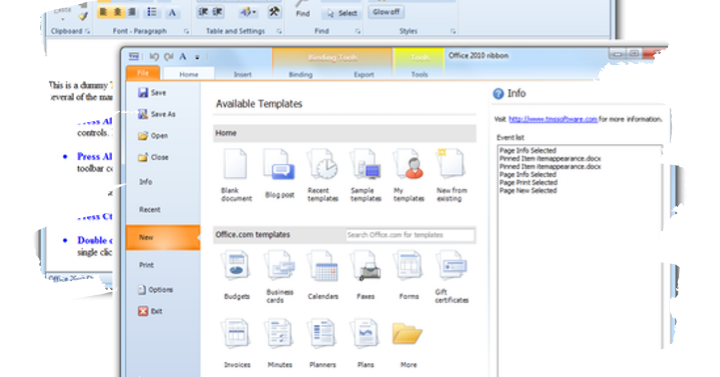
Task: Click the Find button in the back window ribbon
Action: coord(303,9)
